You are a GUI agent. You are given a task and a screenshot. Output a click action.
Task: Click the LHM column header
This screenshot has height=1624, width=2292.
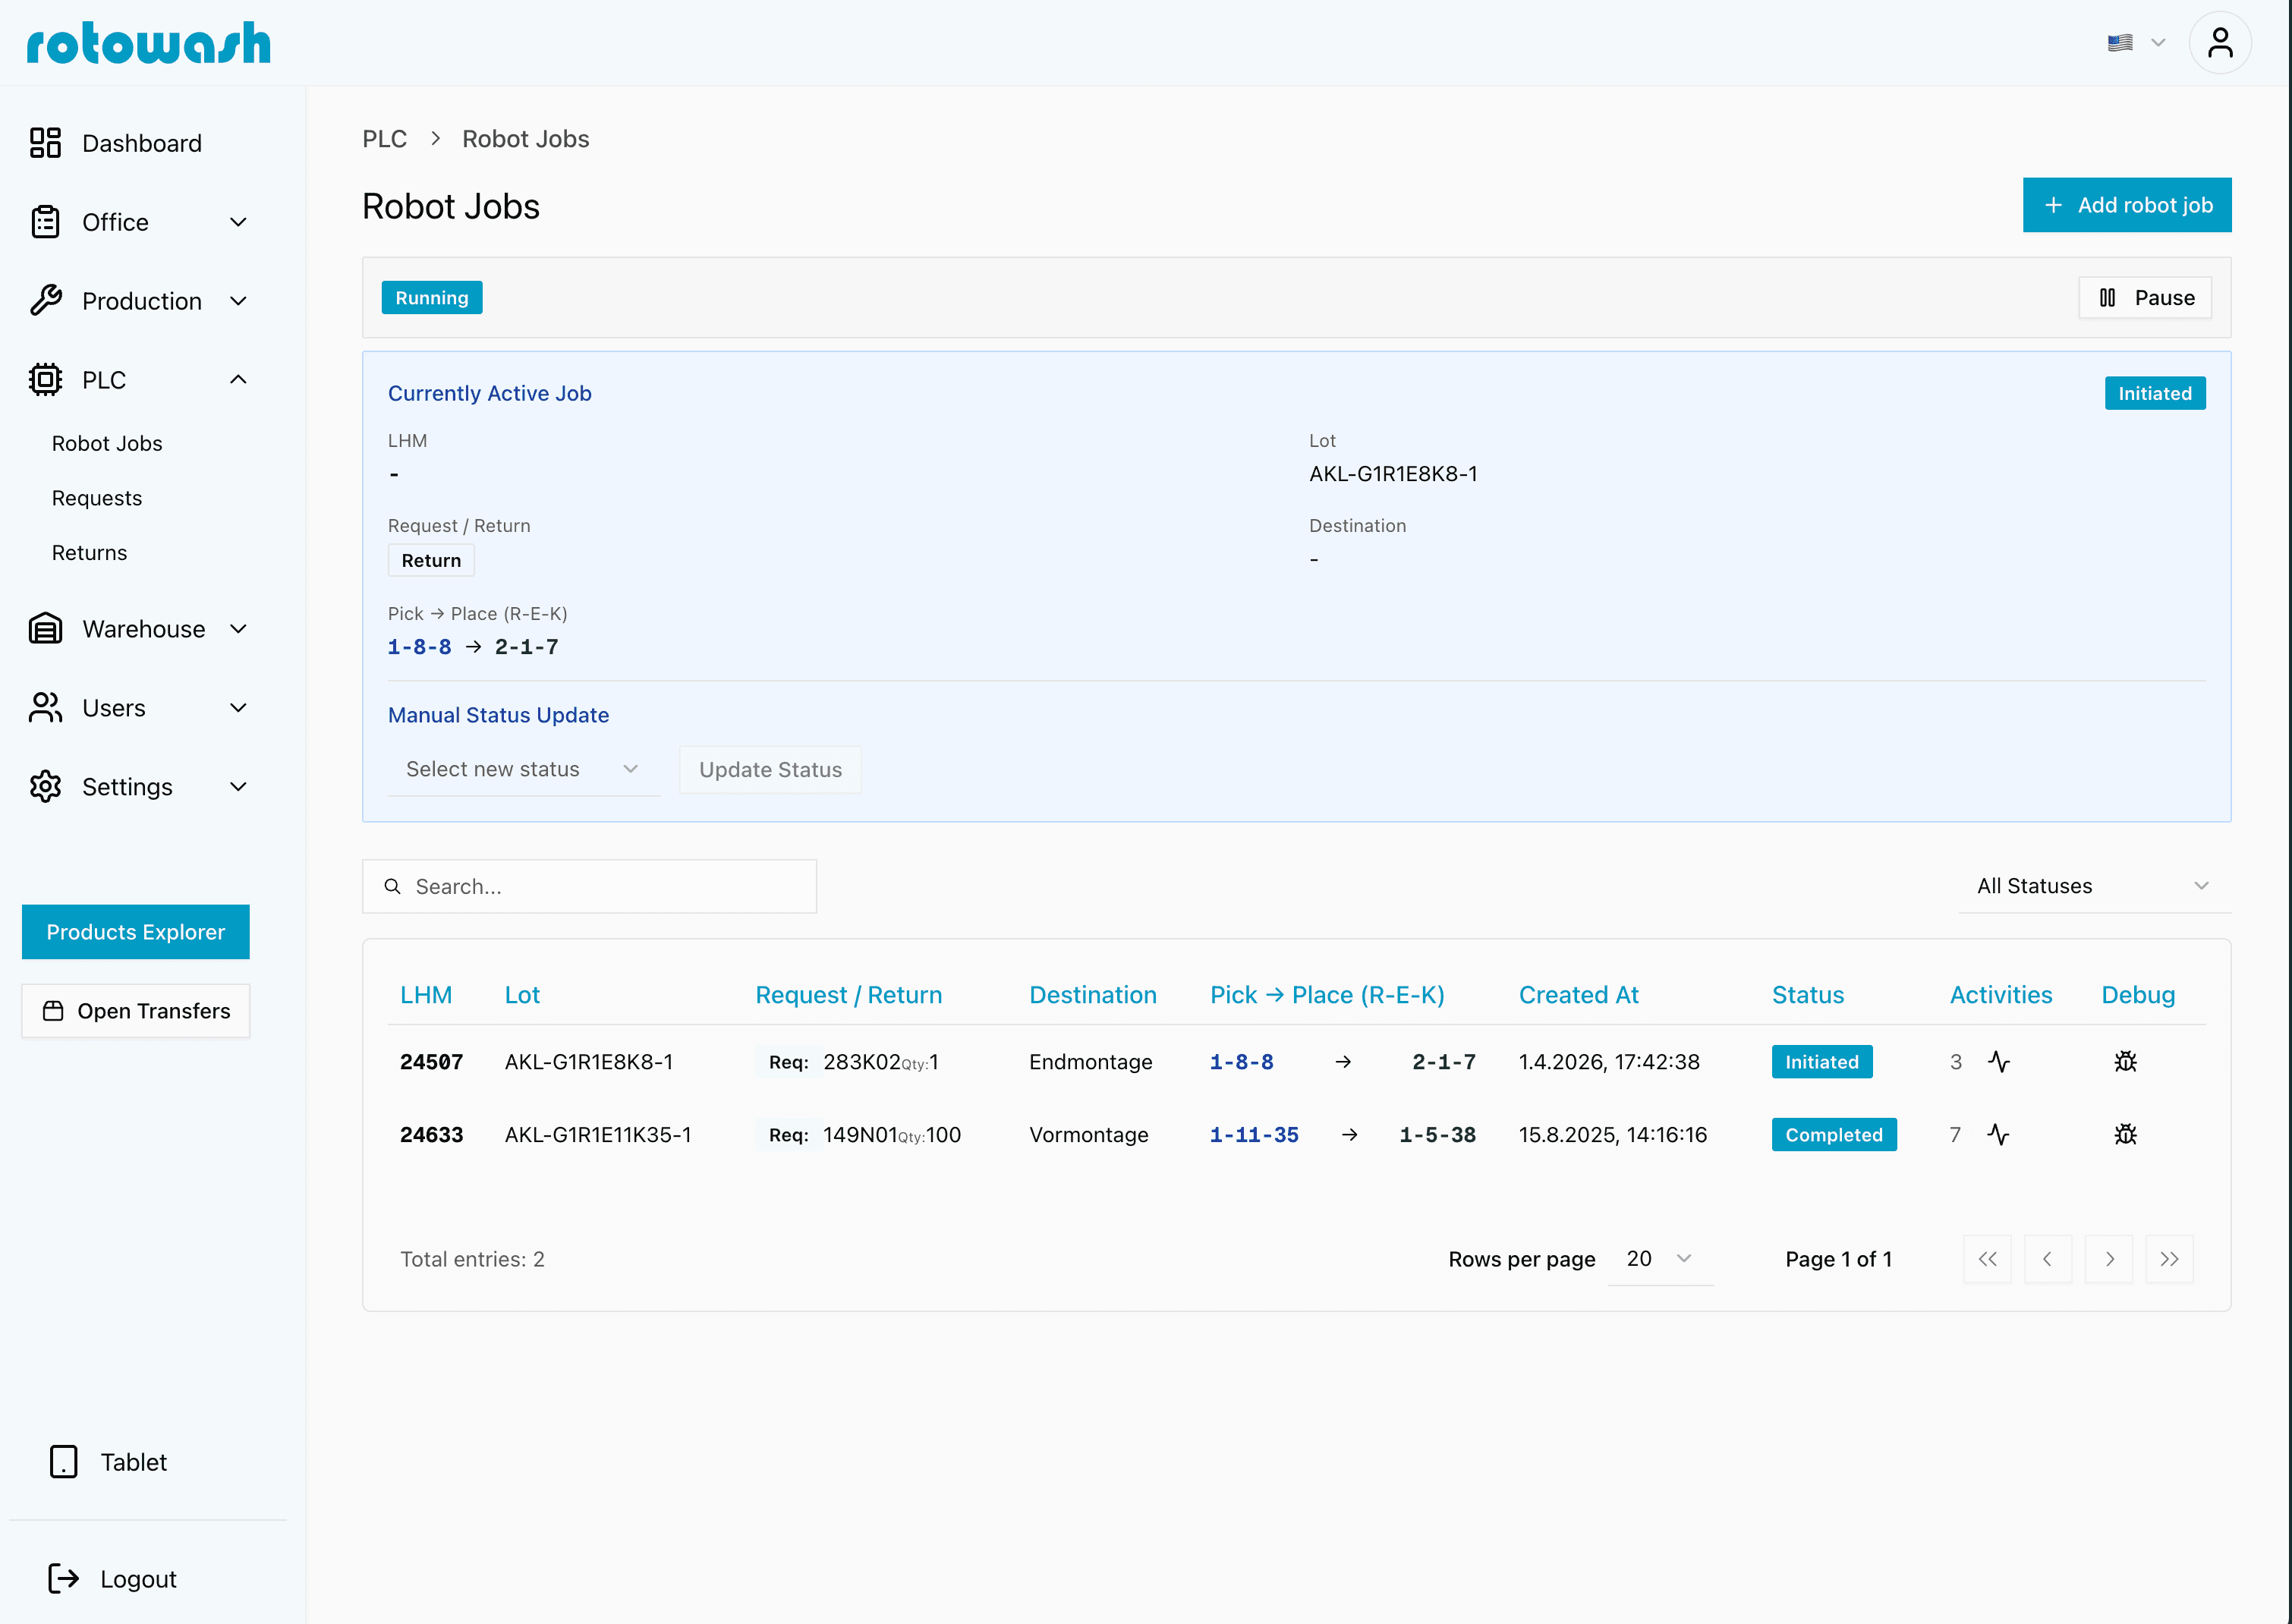(x=426, y=995)
